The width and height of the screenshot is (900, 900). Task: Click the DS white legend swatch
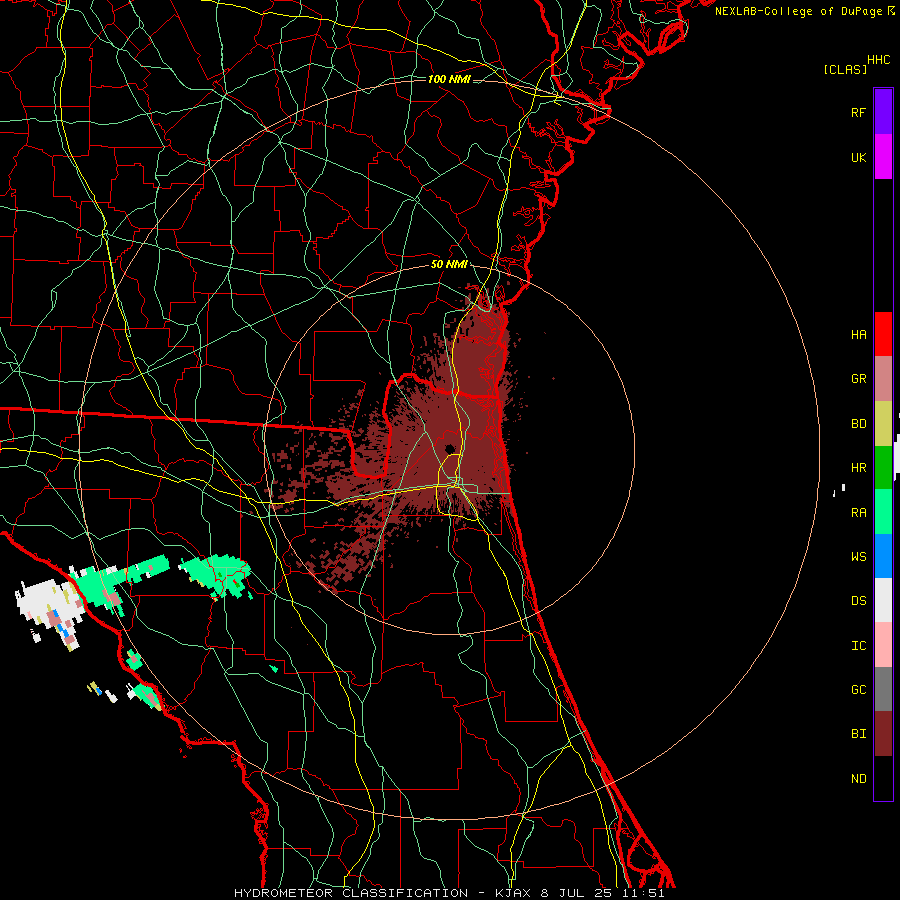tap(883, 600)
